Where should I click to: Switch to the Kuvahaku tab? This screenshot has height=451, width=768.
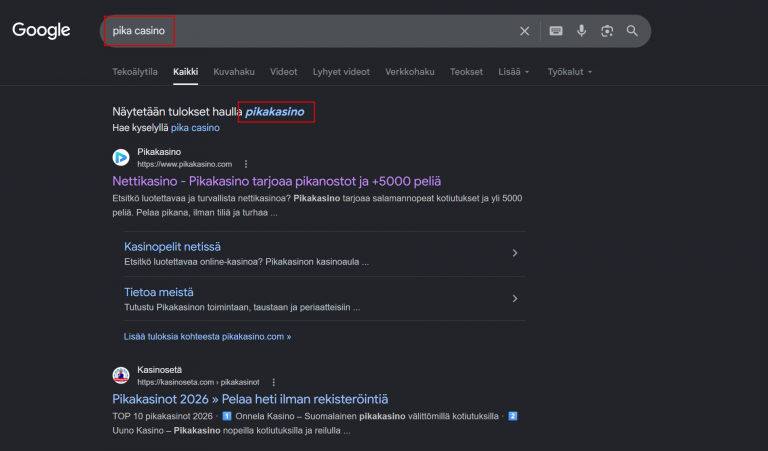tap(234, 72)
